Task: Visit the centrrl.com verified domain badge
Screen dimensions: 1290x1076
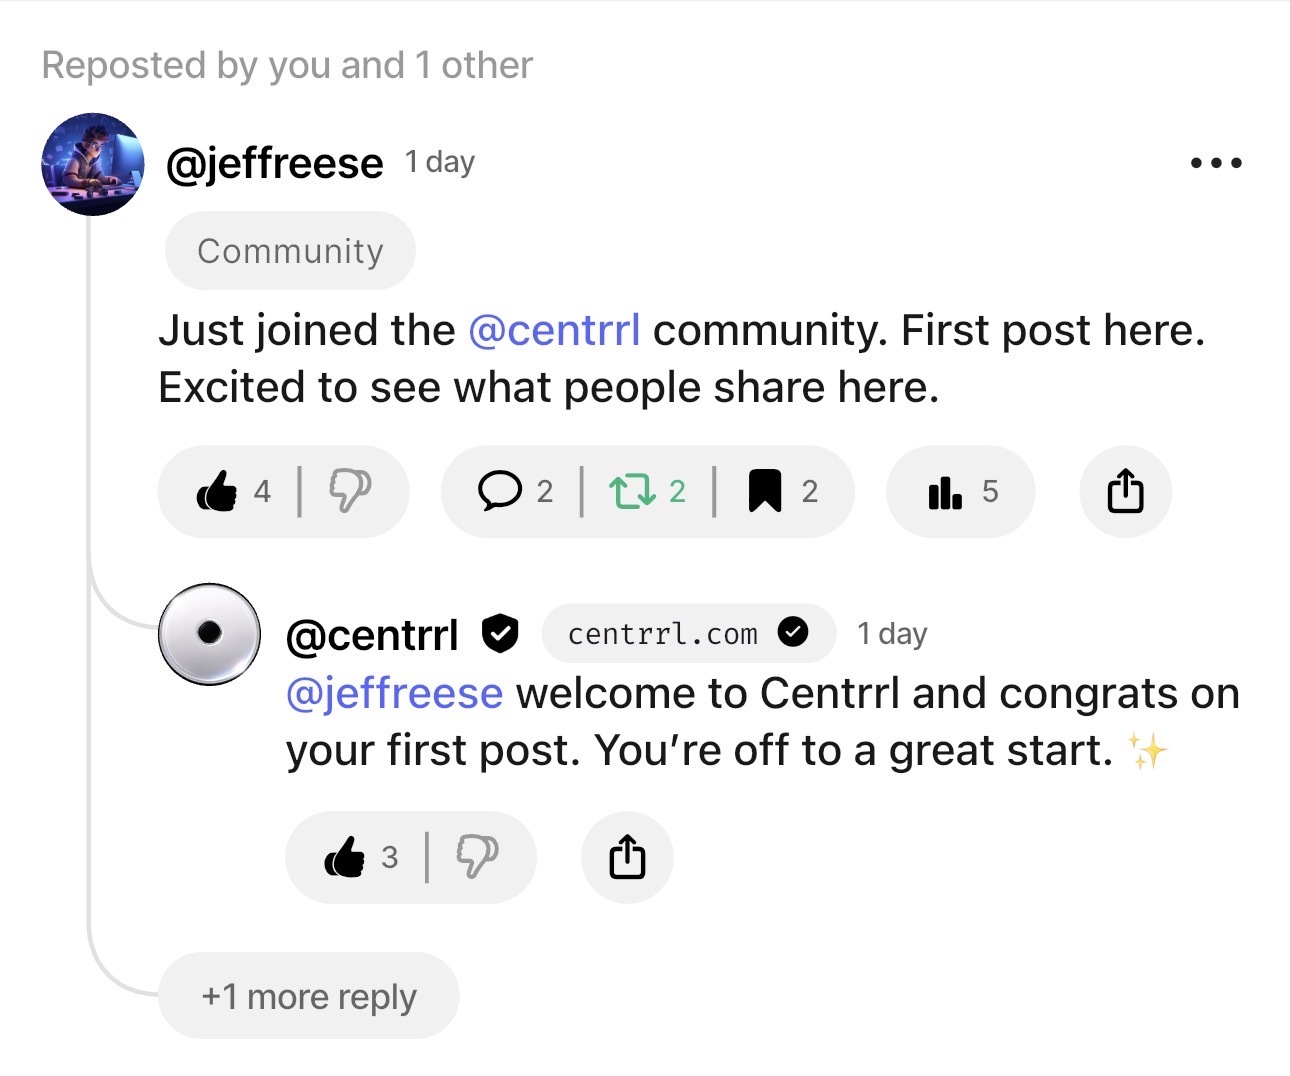Action: tap(688, 633)
